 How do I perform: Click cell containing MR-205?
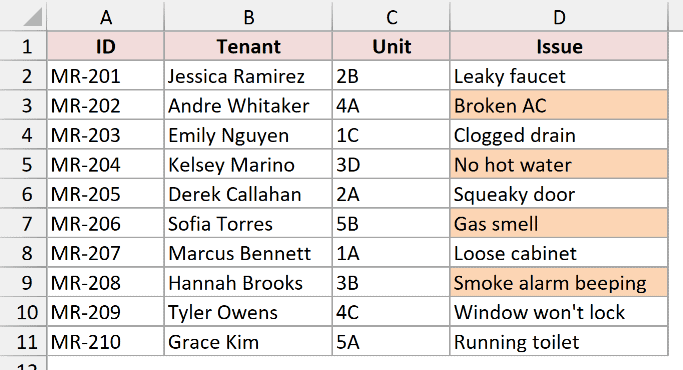[x=105, y=194]
